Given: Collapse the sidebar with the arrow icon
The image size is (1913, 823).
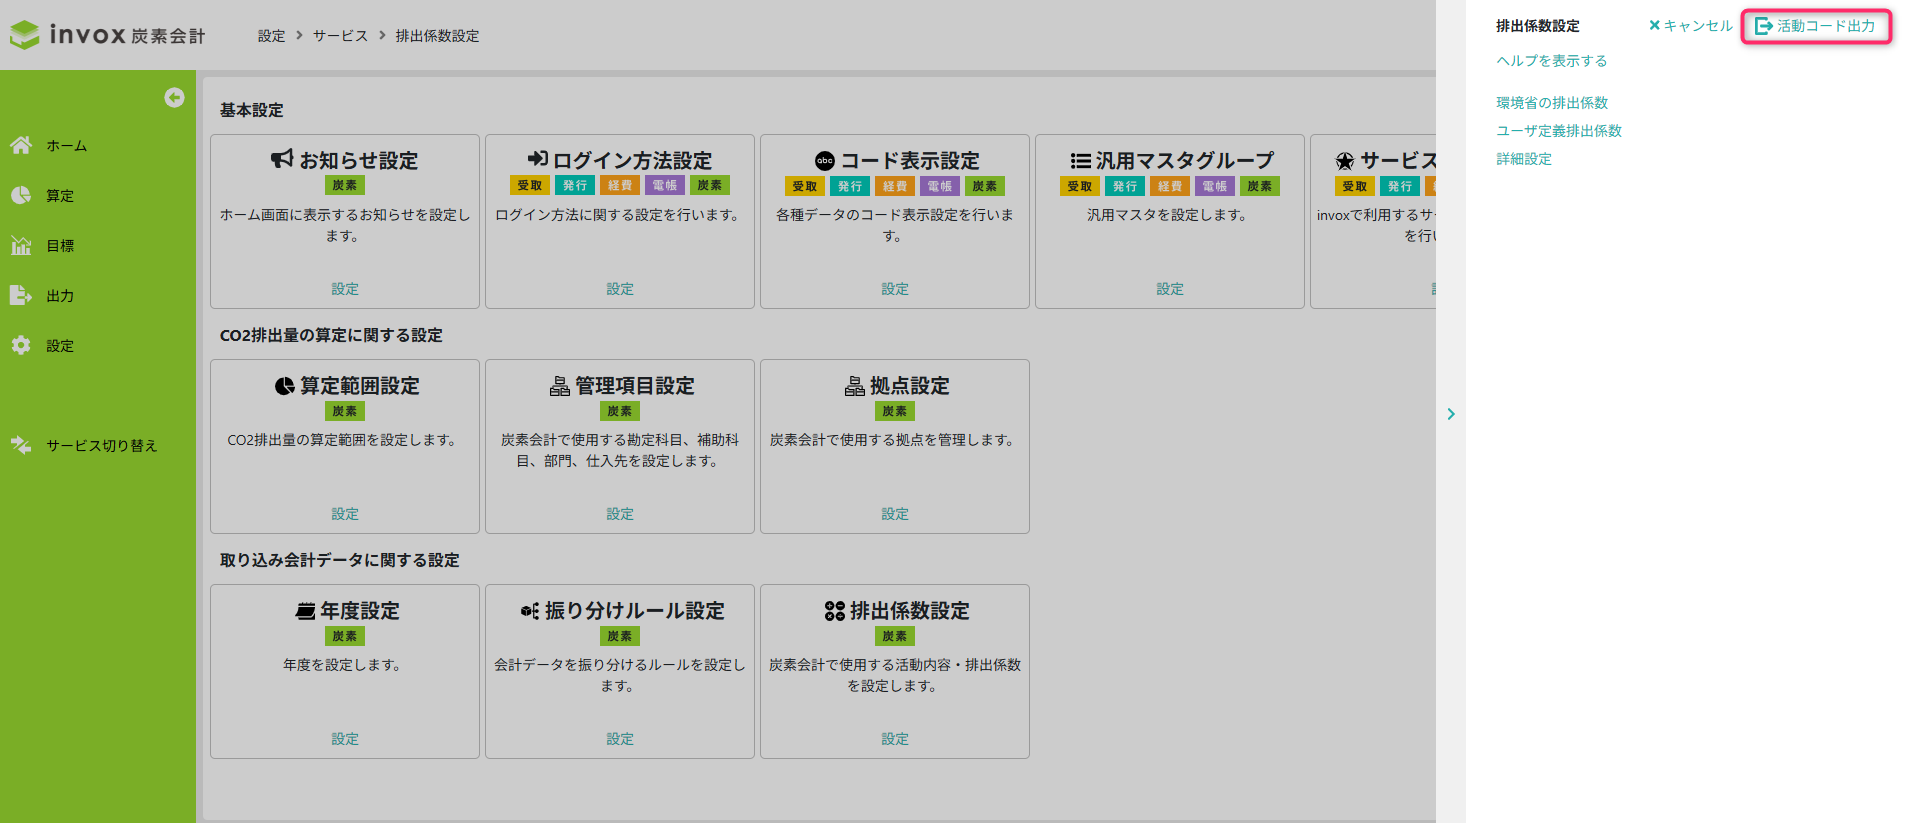Looking at the screenshot, I should point(174,97).
